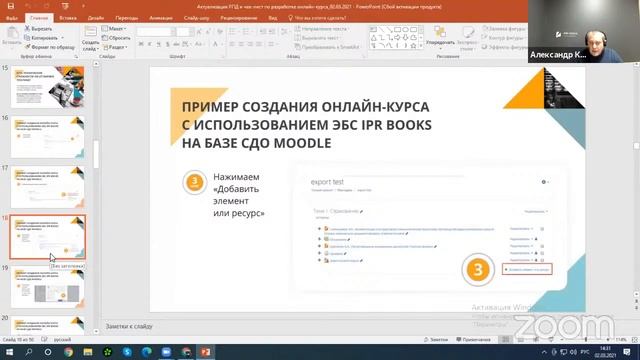This screenshot has width=640, height=360.
Task: Open File Explorer from the taskbar
Action: point(88,352)
